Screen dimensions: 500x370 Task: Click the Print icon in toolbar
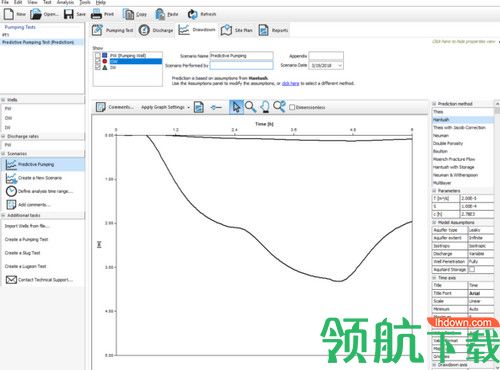coord(96,14)
